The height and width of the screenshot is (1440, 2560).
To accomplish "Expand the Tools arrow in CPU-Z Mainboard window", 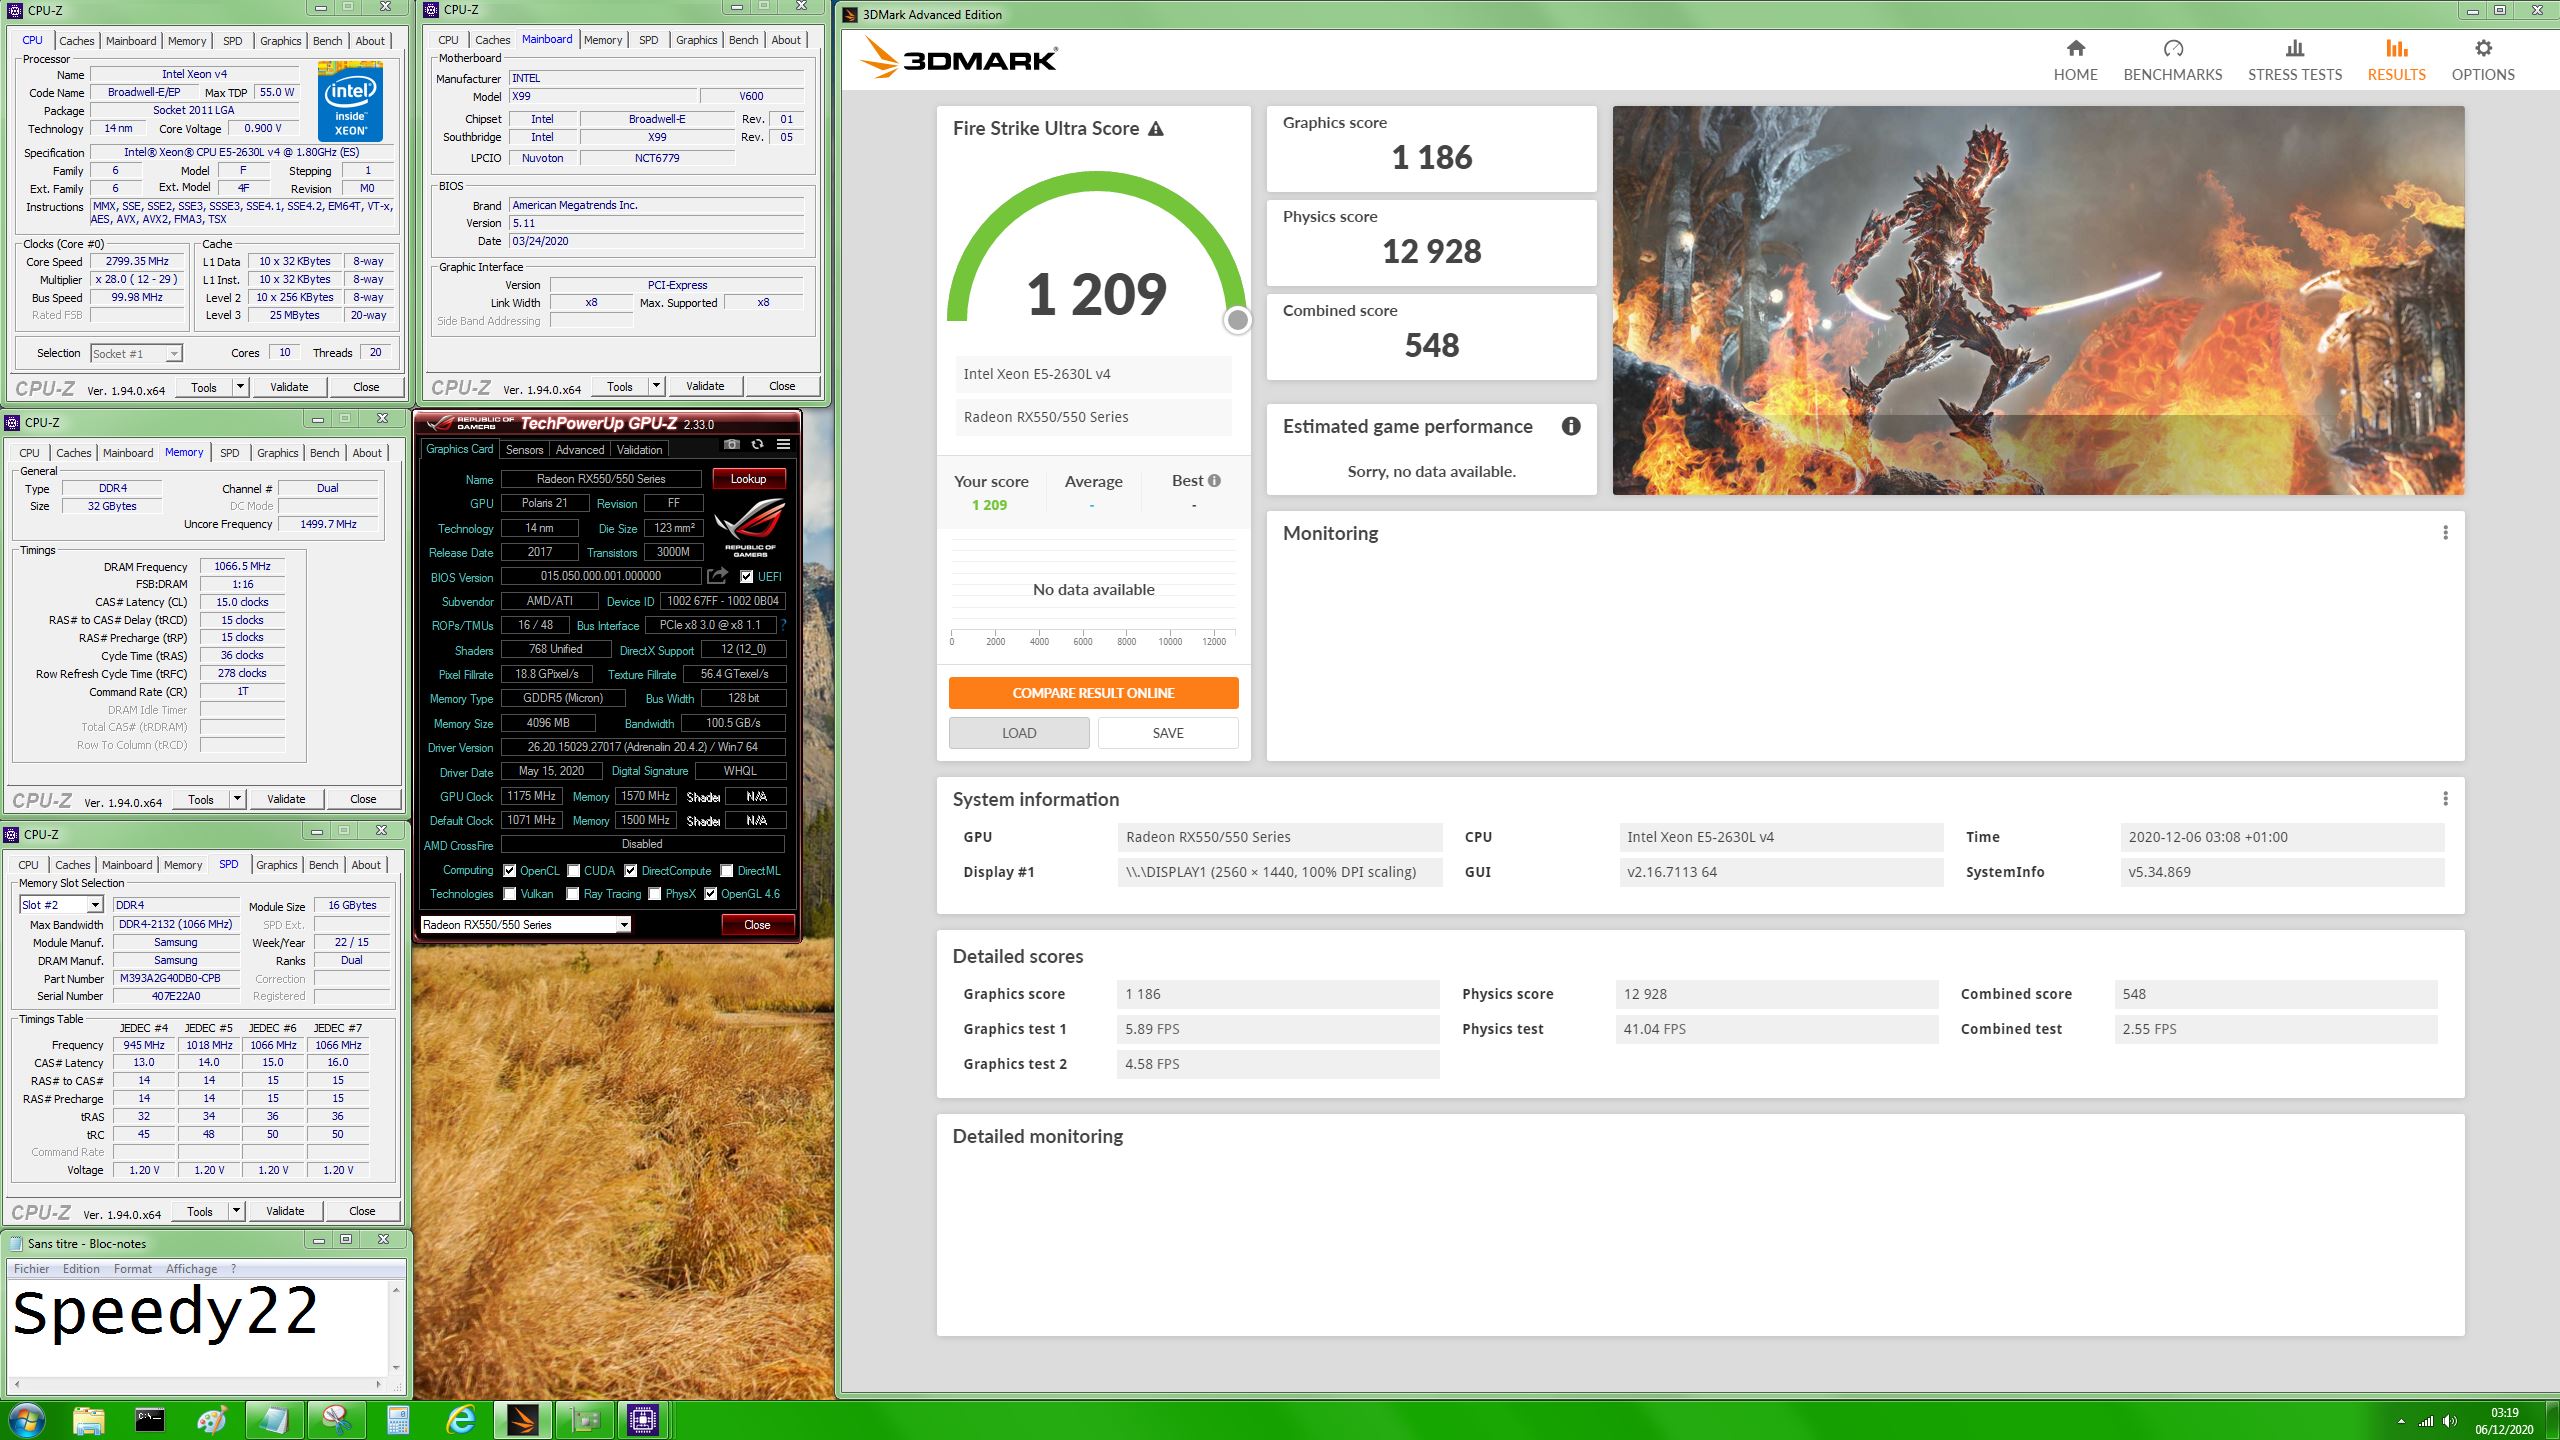I will 656,386.
